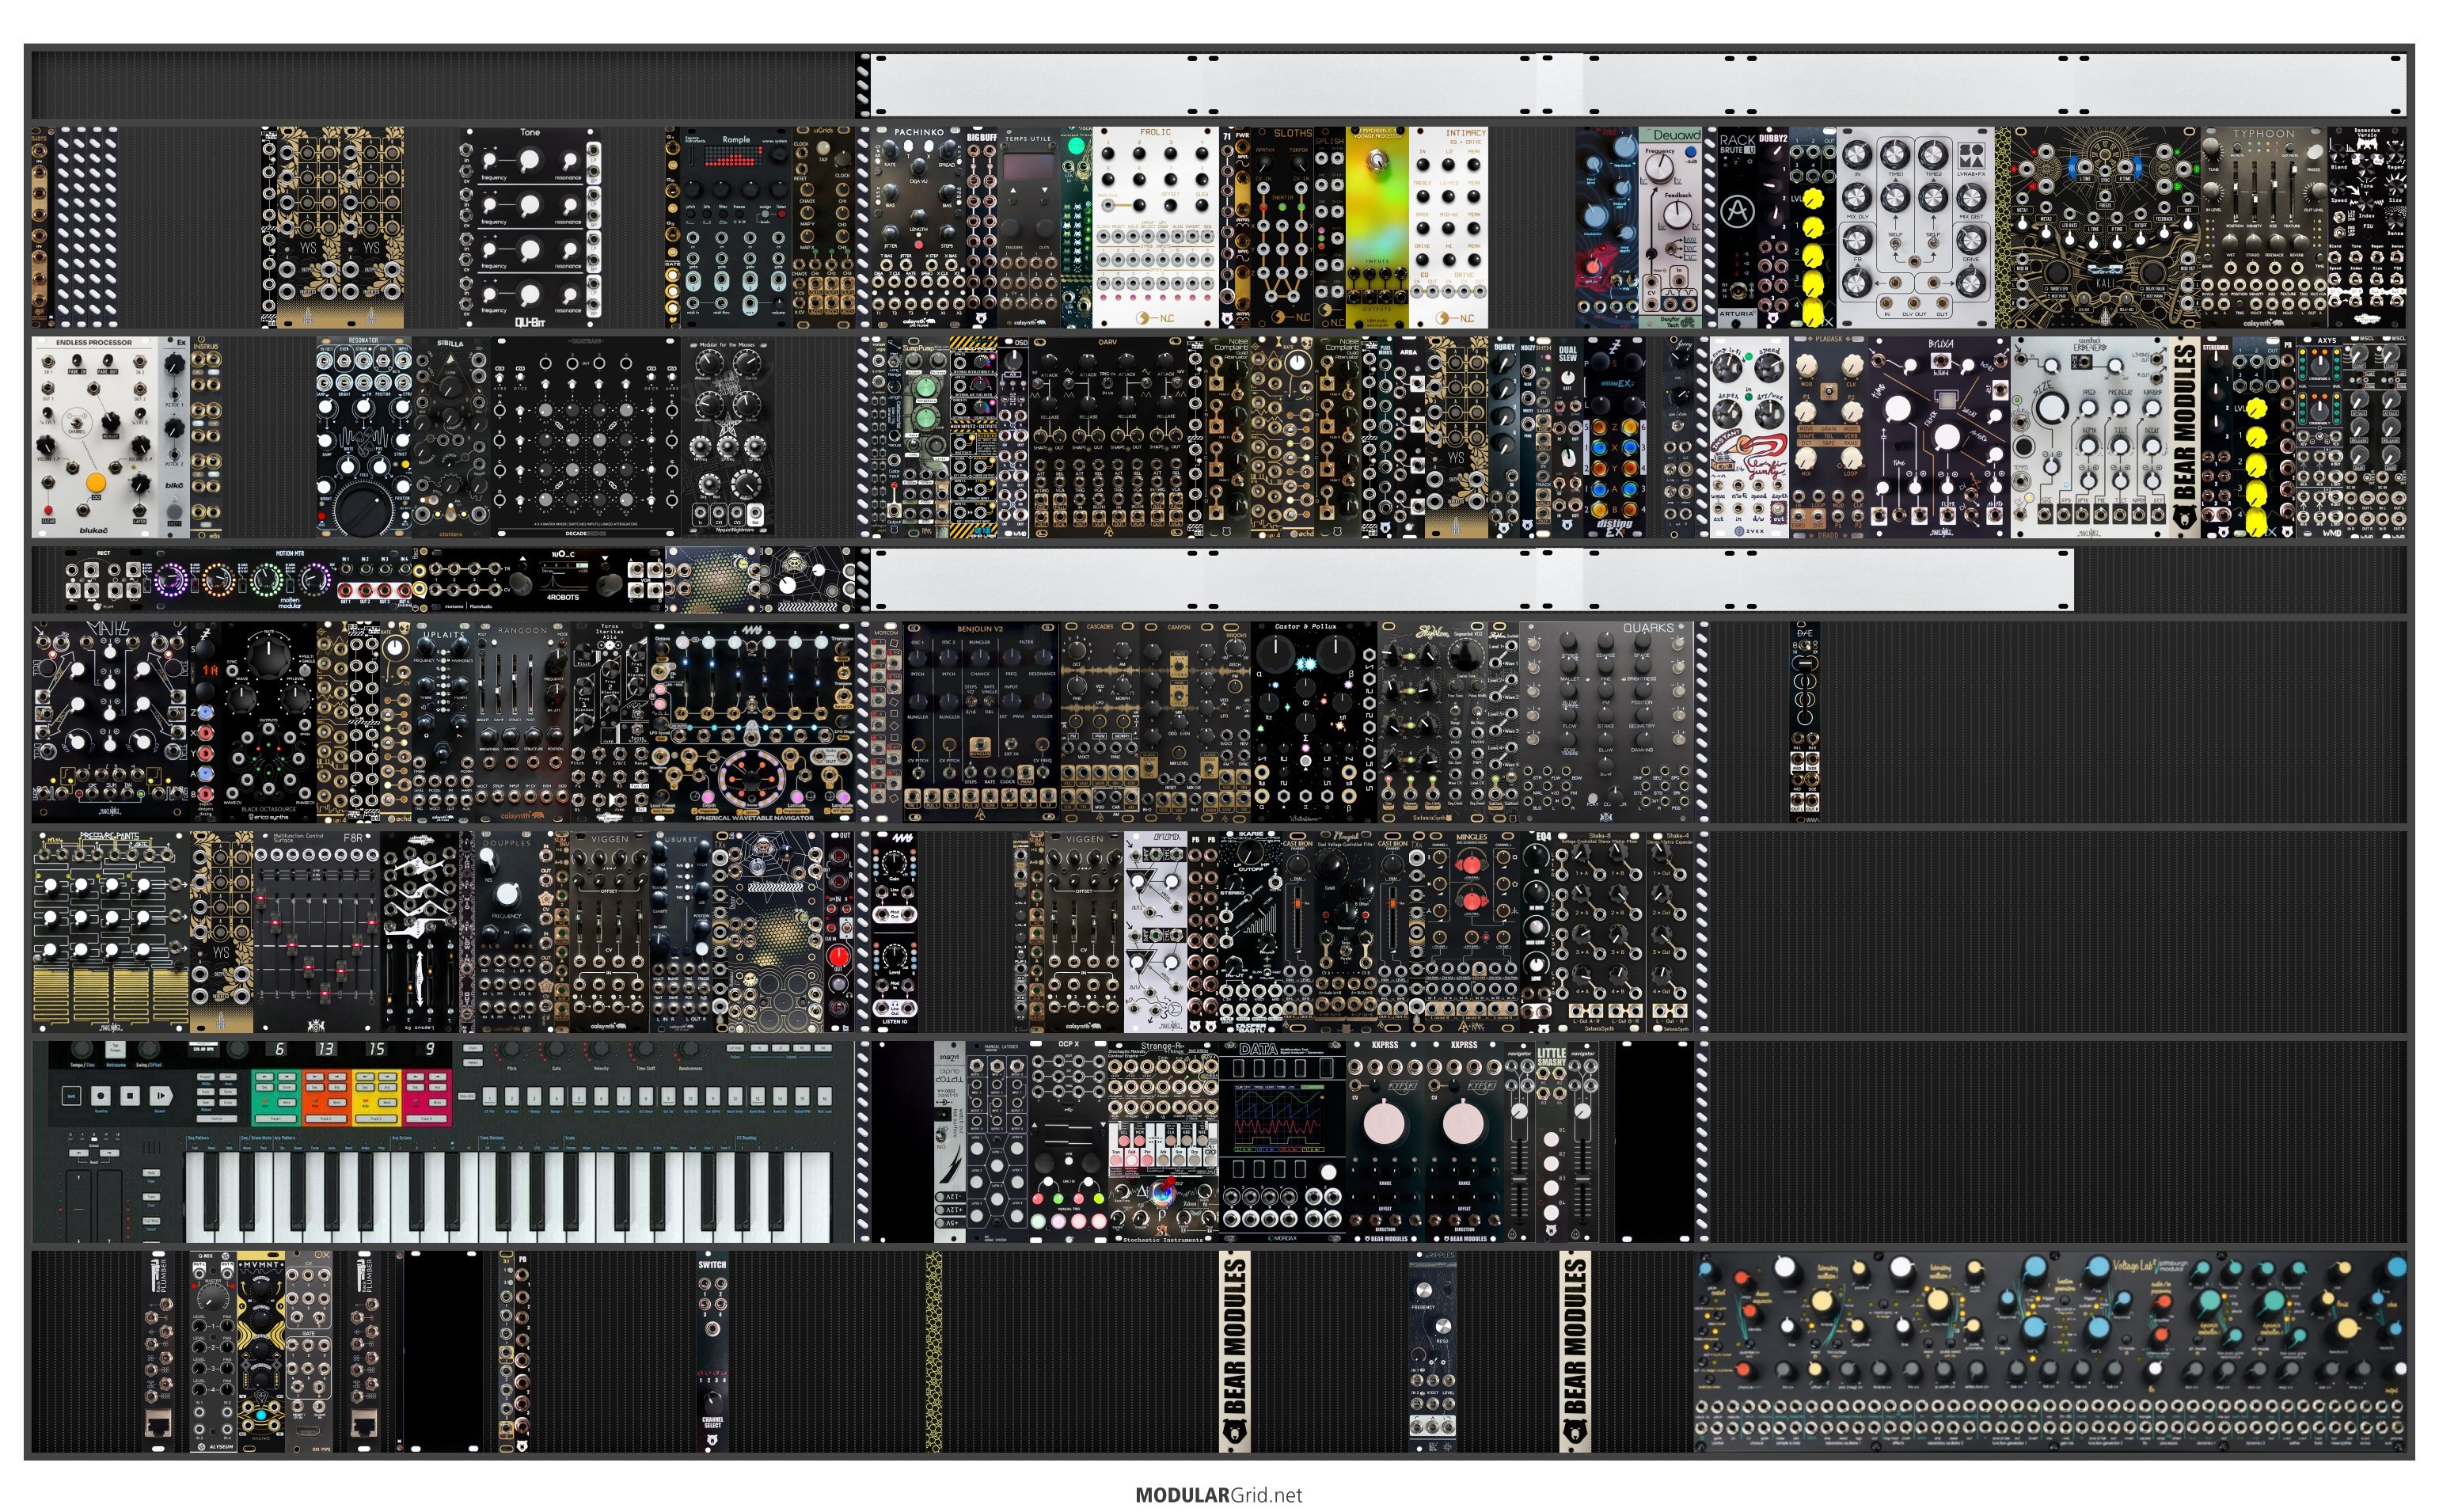Select the Strange-R Things module
The height and width of the screenshot is (1512, 2439).
pos(1162,1142)
